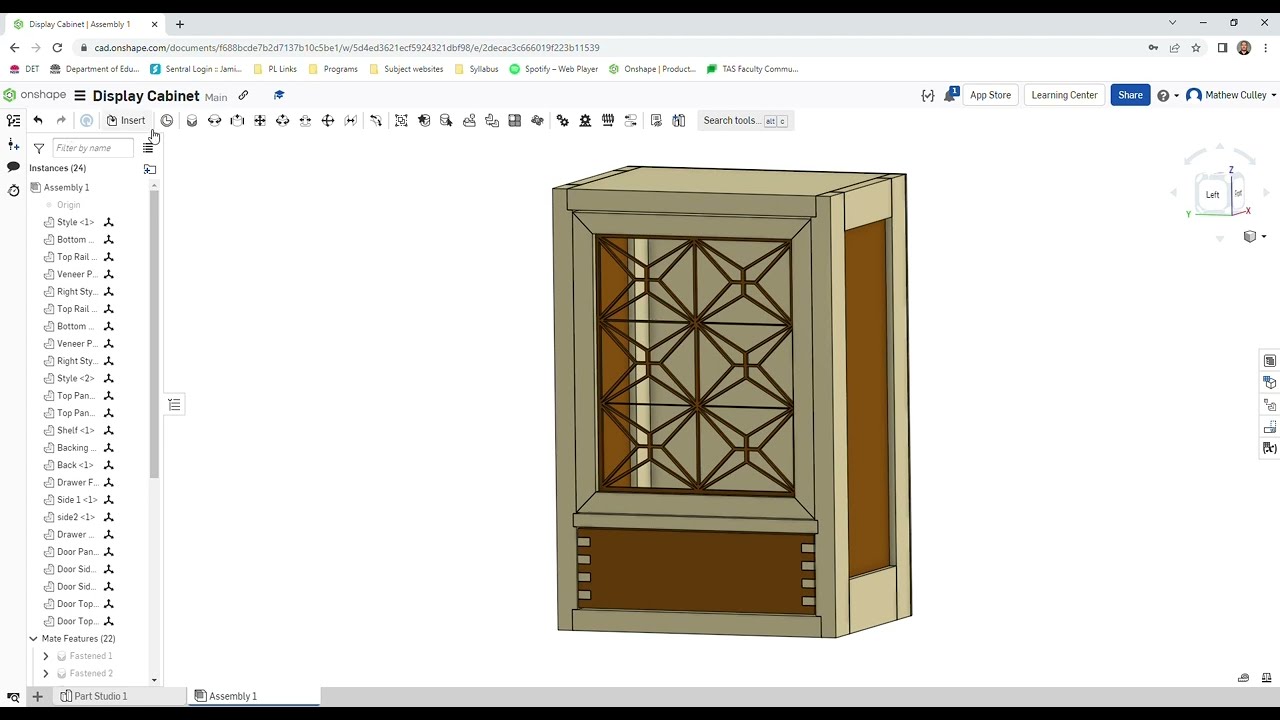The width and height of the screenshot is (1280, 720).
Task: Select the Ball mate tool
Action: (328, 121)
